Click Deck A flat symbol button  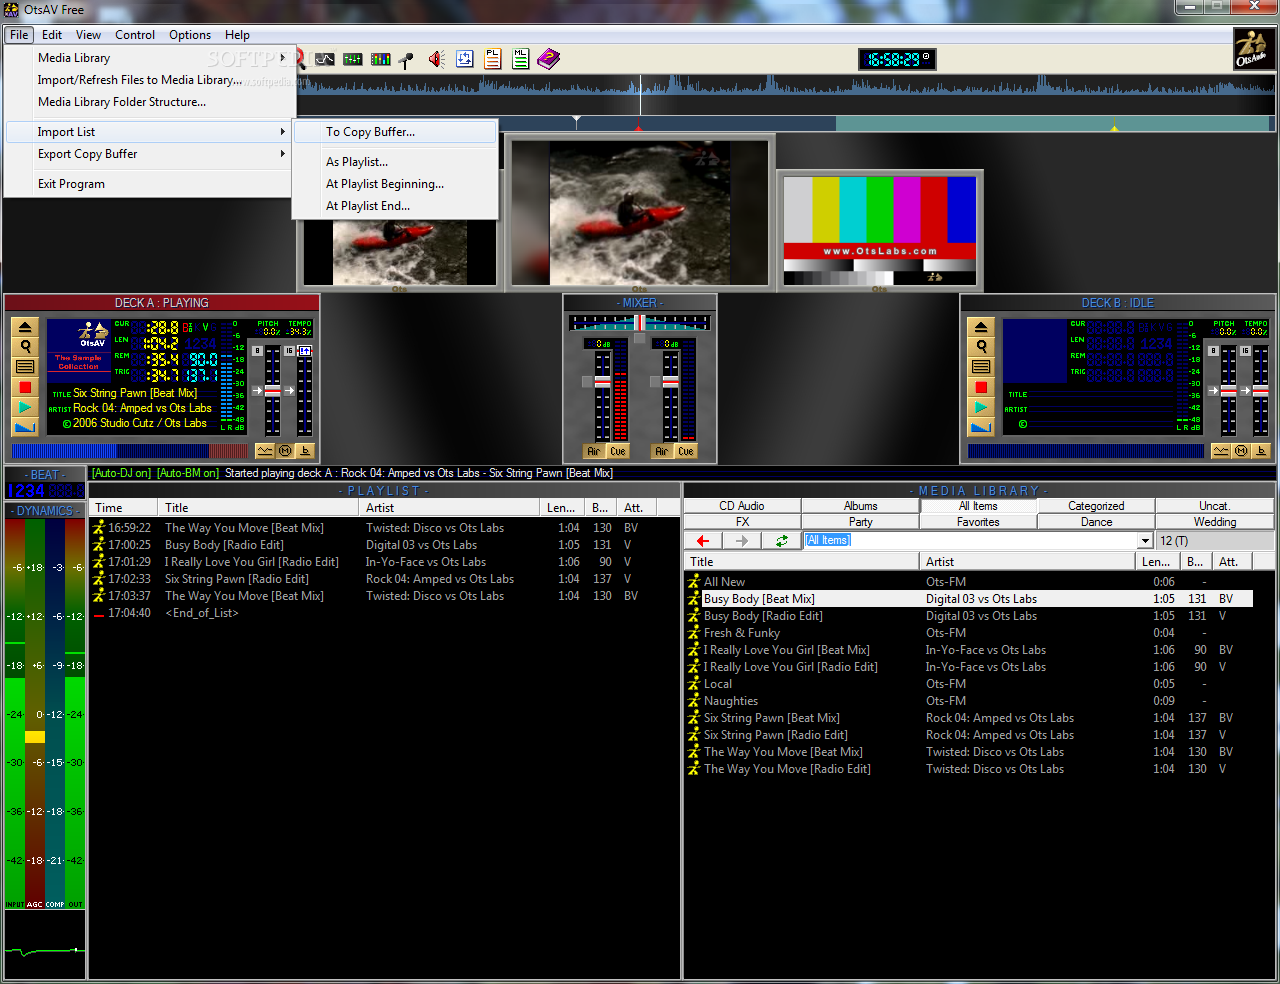[306, 451]
